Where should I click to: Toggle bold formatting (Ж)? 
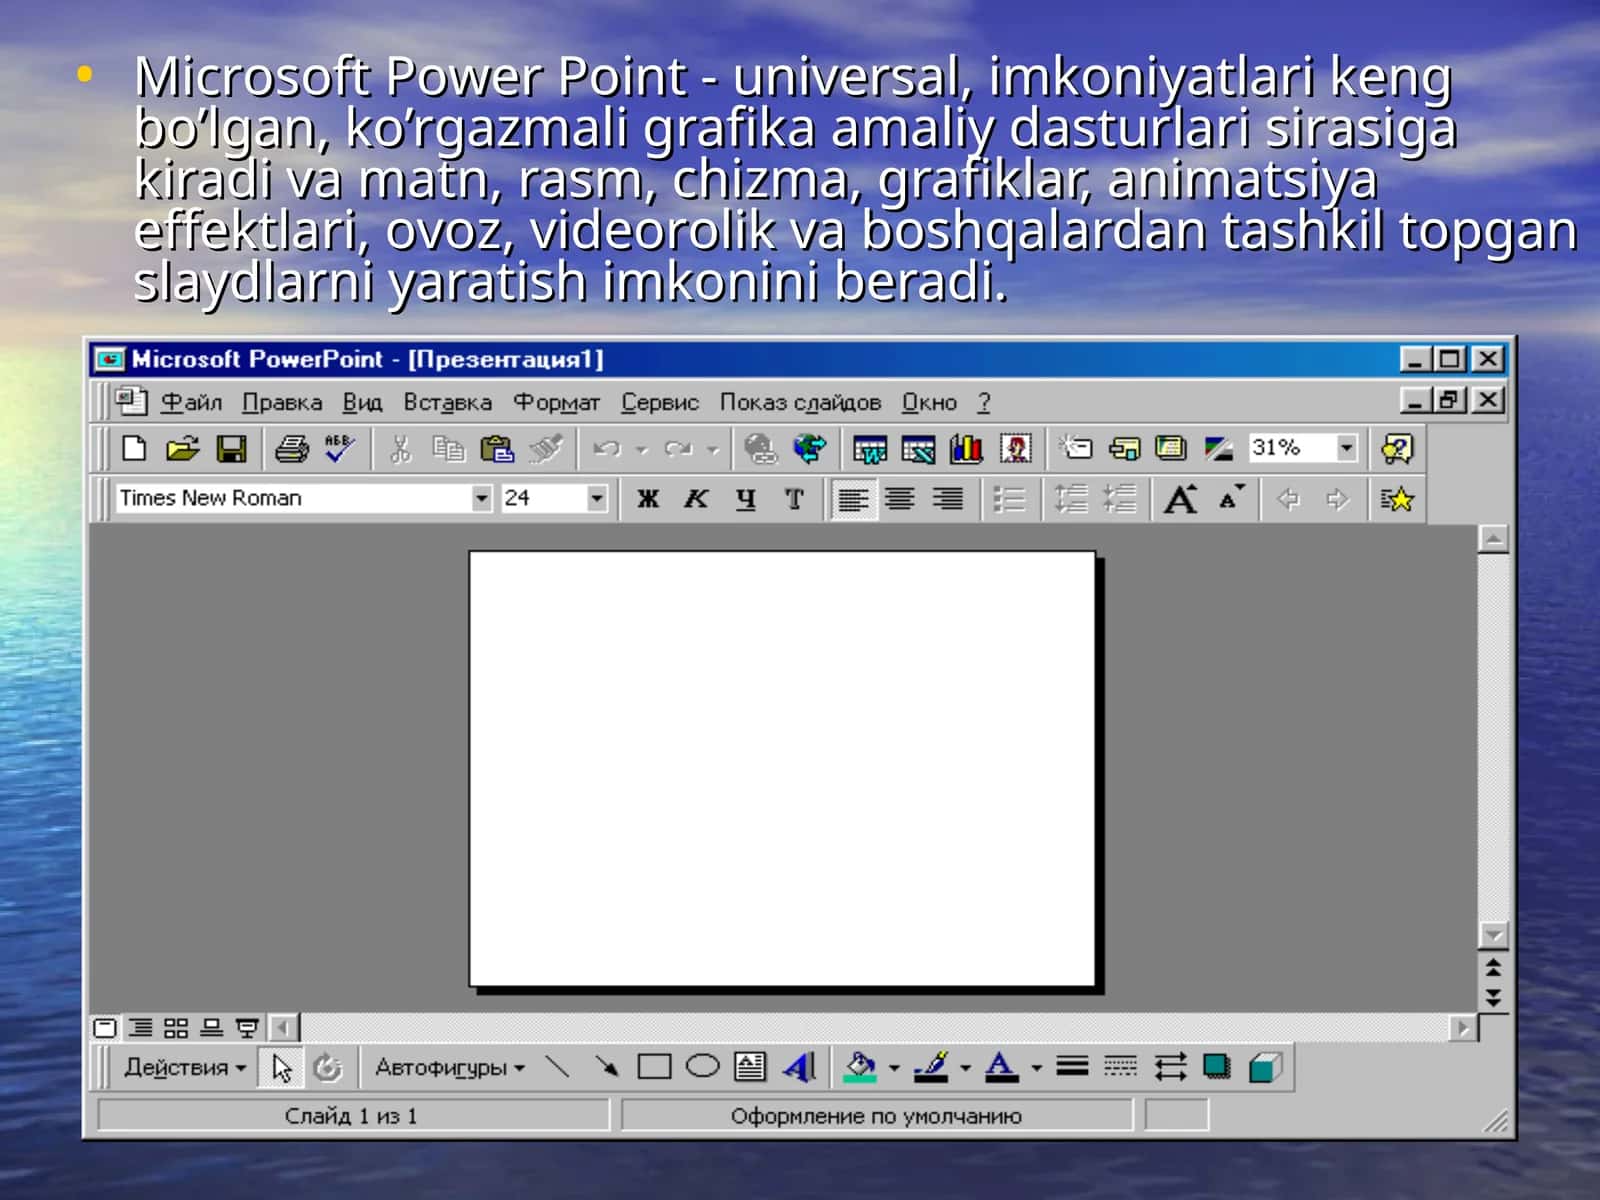[x=648, y=498]
